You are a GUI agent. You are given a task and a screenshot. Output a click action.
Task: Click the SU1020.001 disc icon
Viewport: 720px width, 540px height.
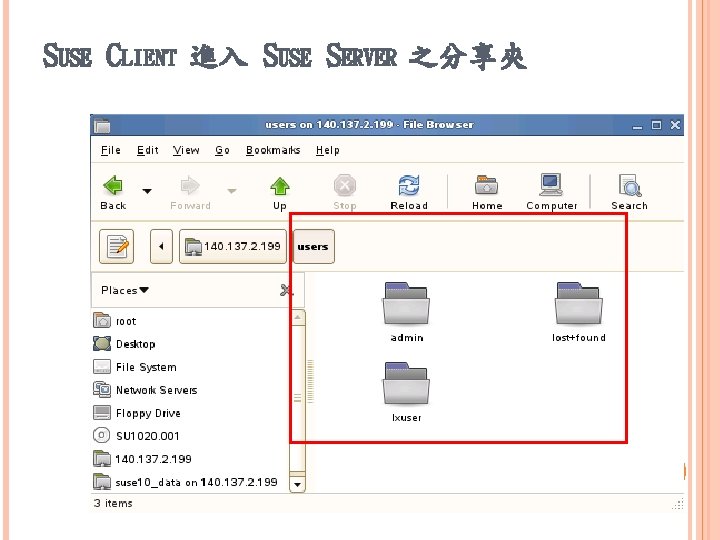click(x=101, y=435)
